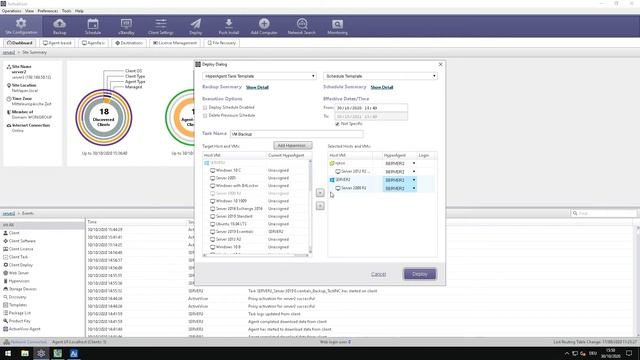Show Detail for Backup Summary
The width and height of the screenshot is (640, 360).
(x=257, y=87)
